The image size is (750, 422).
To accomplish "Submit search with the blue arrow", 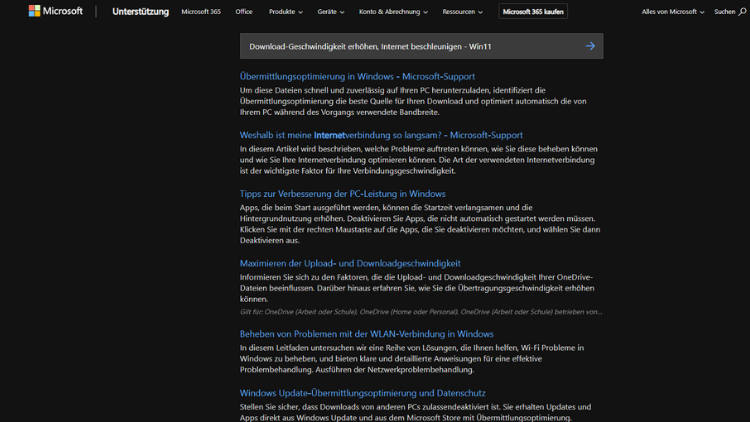I will pos(590,46).
